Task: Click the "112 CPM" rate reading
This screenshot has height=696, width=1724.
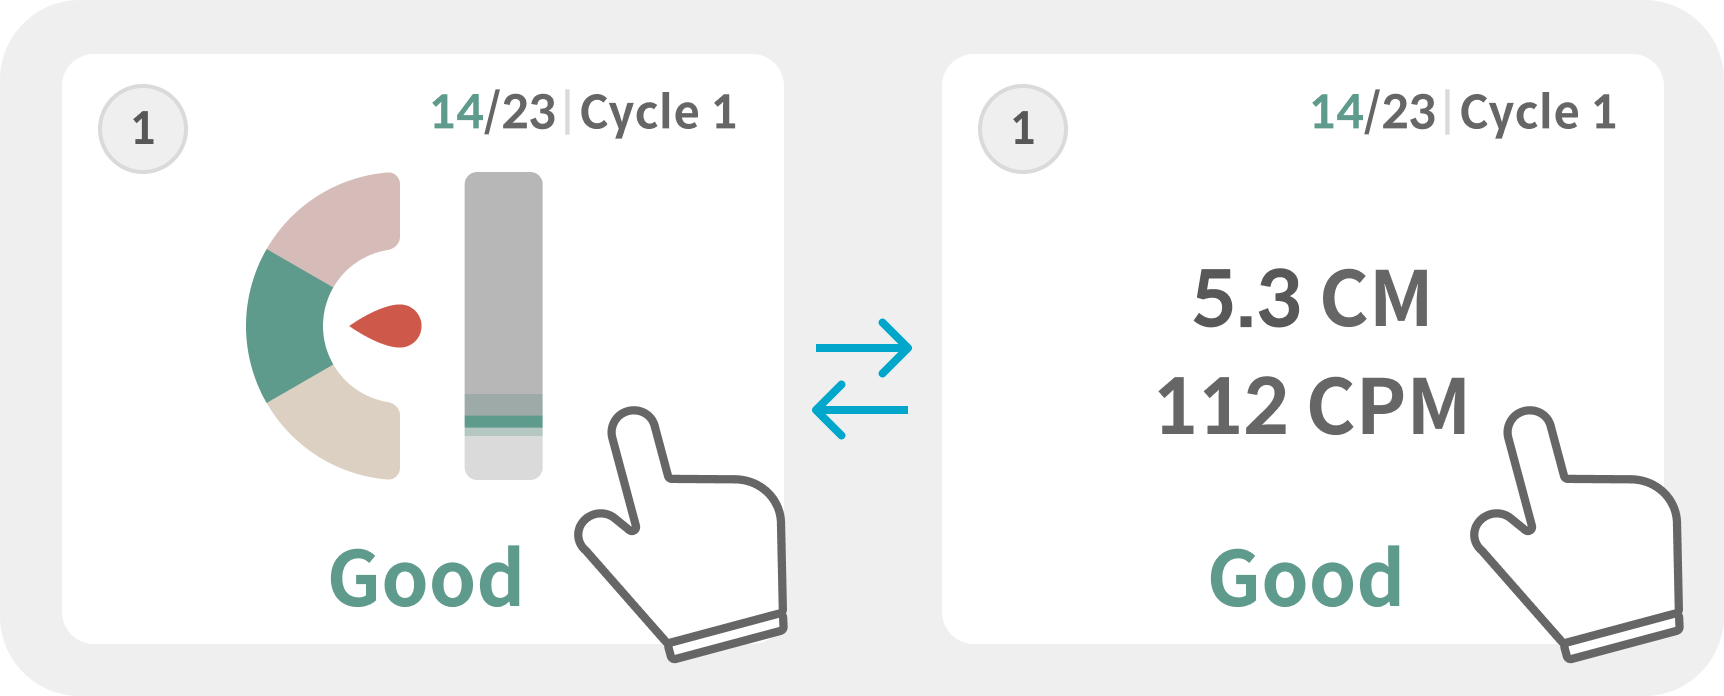Action: click(x=1312, y=407)
